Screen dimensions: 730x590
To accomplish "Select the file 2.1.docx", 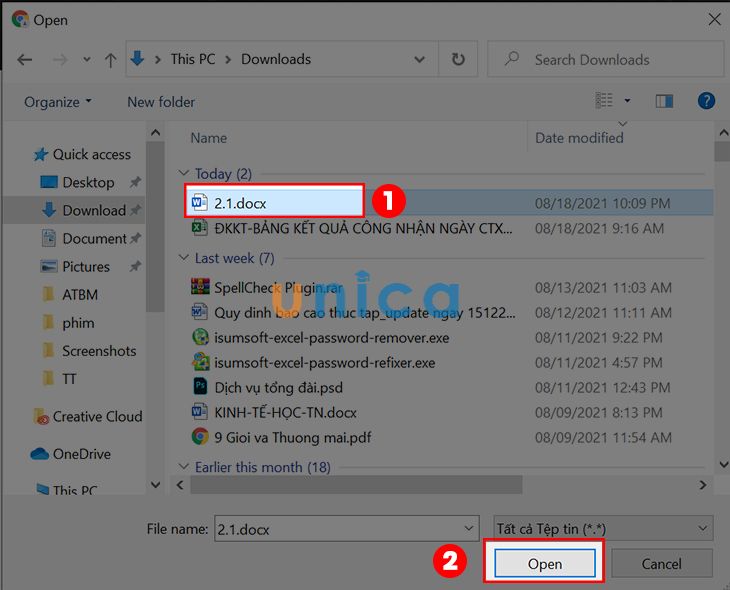I will 240,203.
